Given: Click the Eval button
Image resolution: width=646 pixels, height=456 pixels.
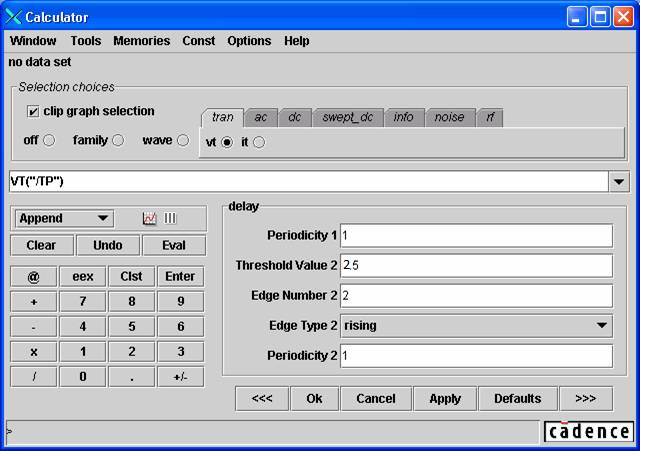Looking at the screenshot, I should 174,245.
